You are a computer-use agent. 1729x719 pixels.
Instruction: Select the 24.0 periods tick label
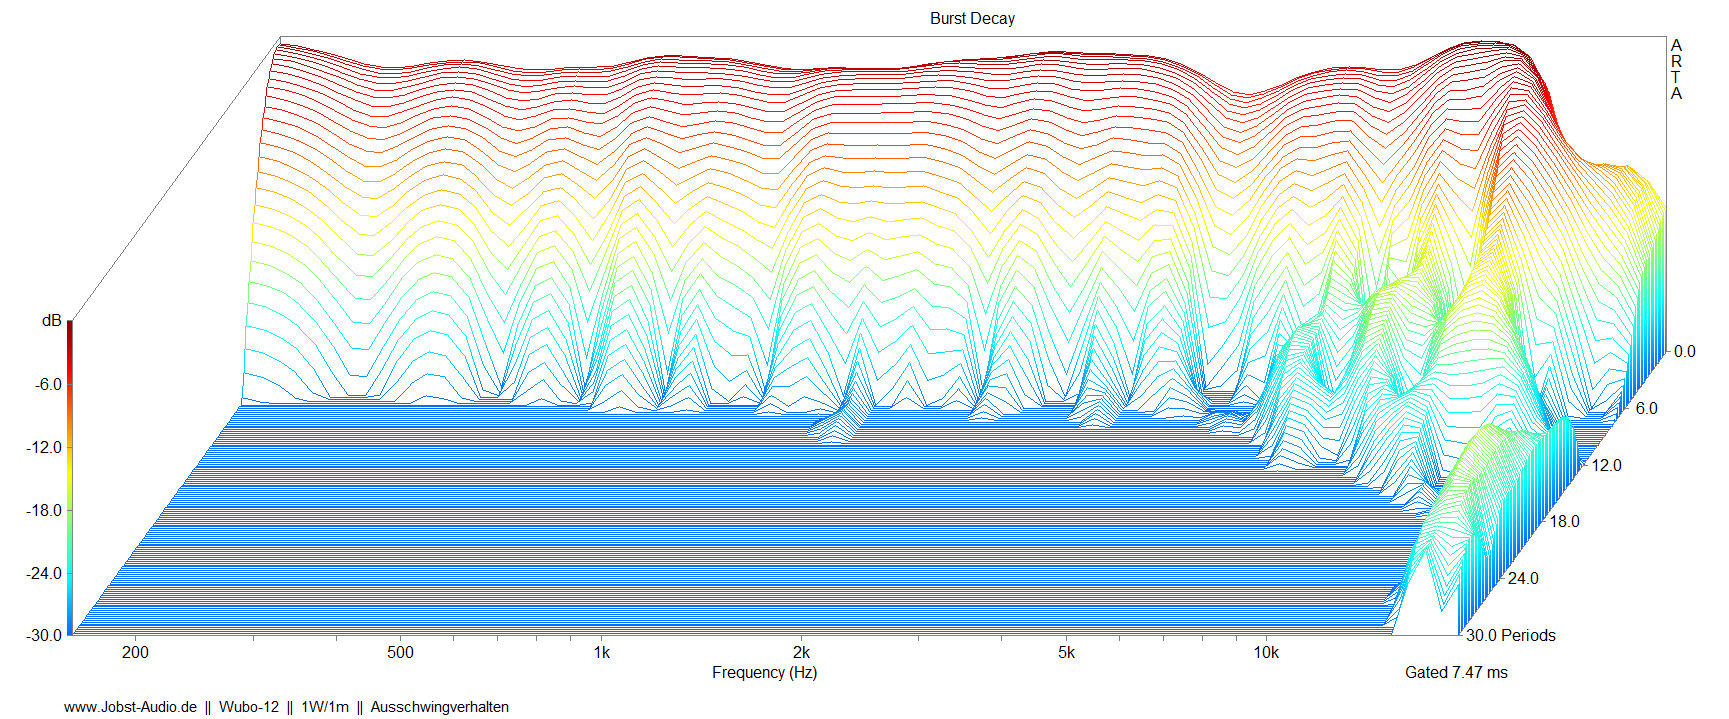pyautogui.click(x=1523, y=578)
